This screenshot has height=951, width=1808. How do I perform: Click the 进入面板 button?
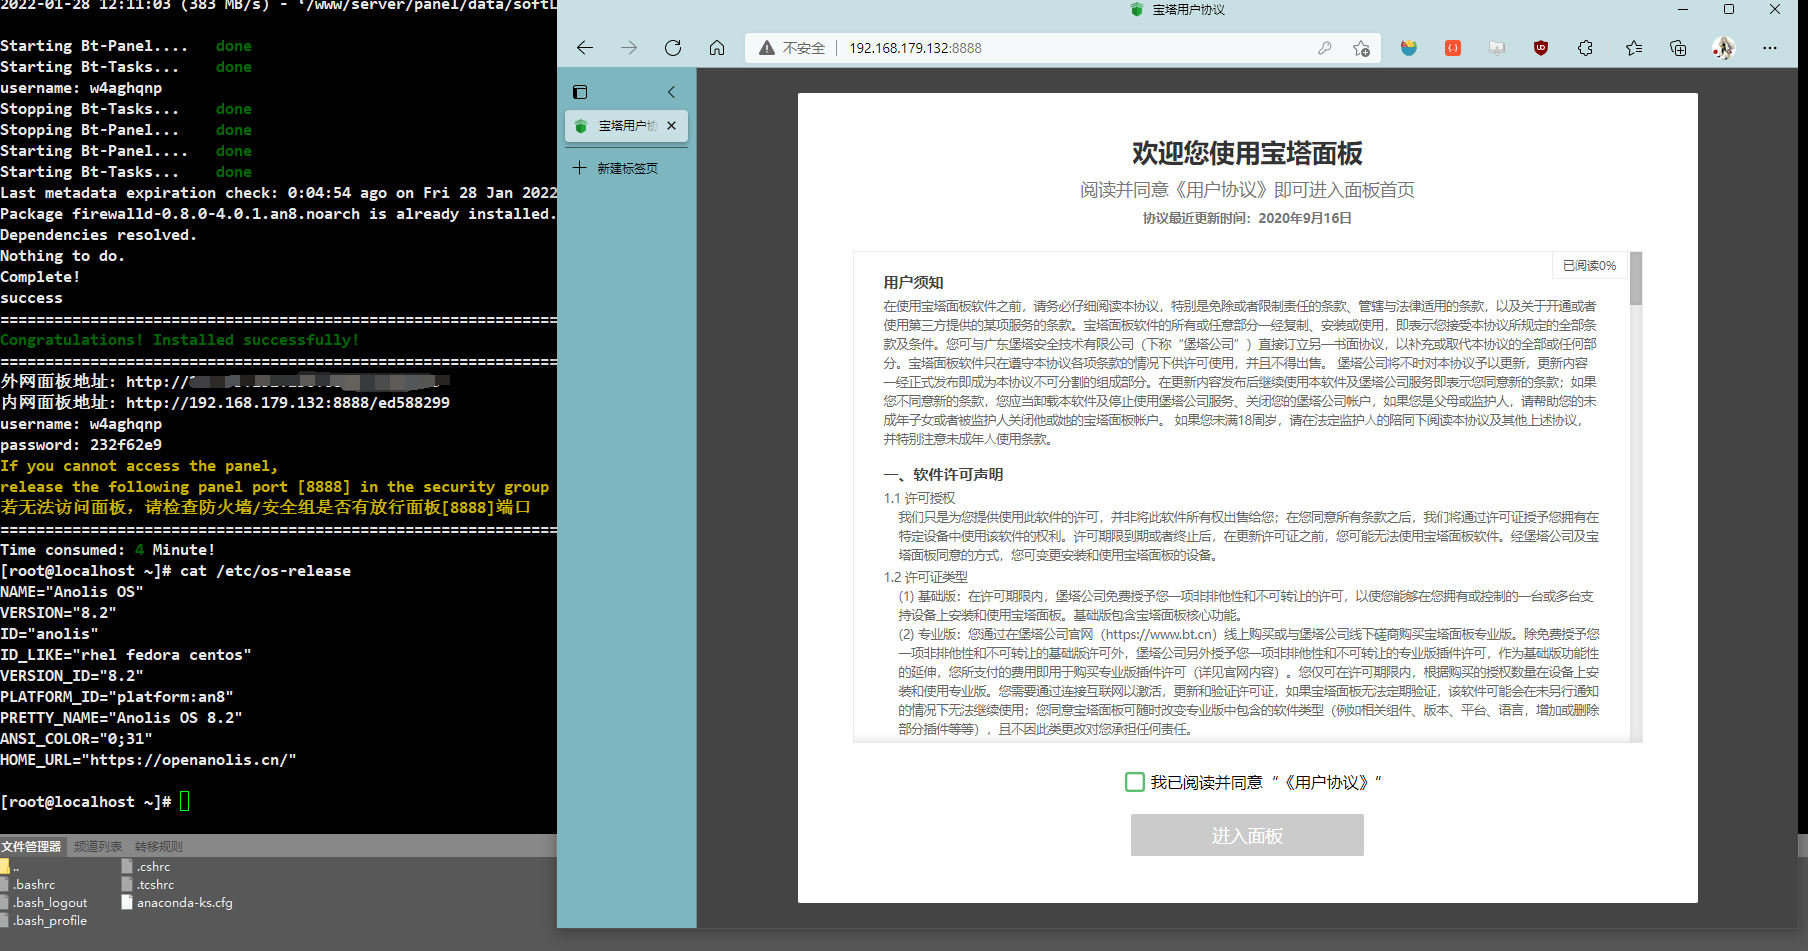point(1247,835)
